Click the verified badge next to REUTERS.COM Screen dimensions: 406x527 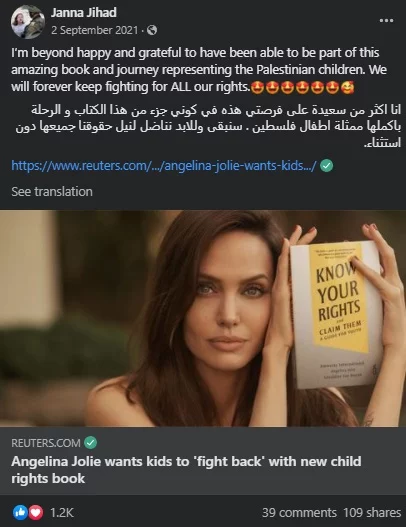coord(90,443)
